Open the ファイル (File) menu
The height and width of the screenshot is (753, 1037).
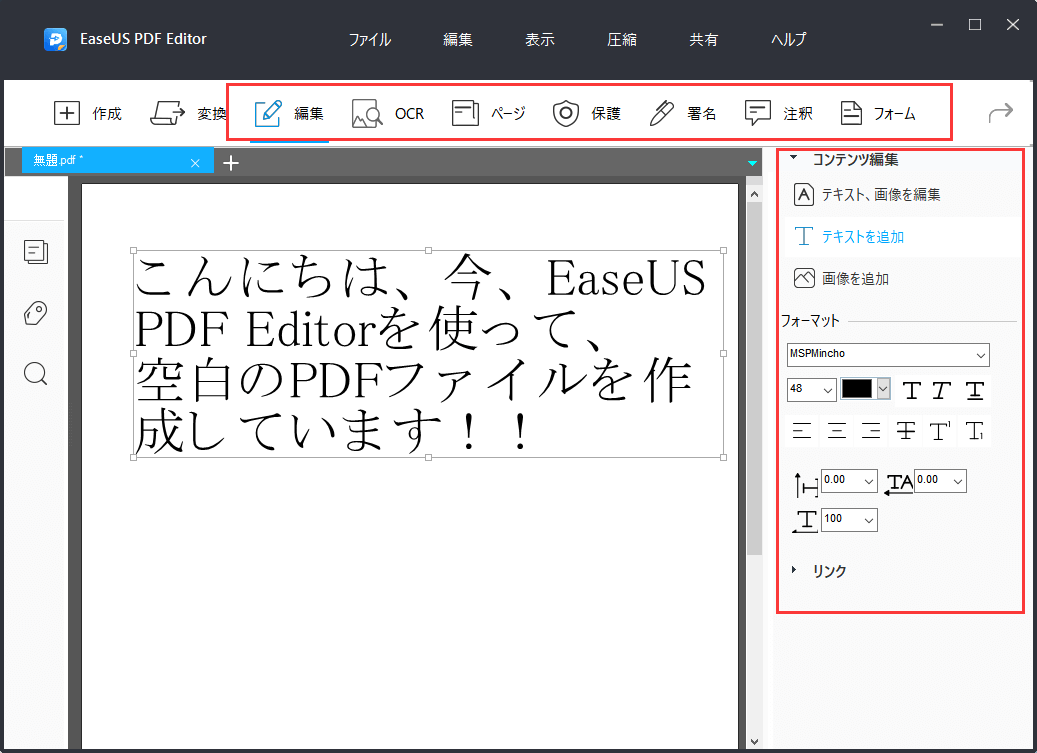coord(369,40)
